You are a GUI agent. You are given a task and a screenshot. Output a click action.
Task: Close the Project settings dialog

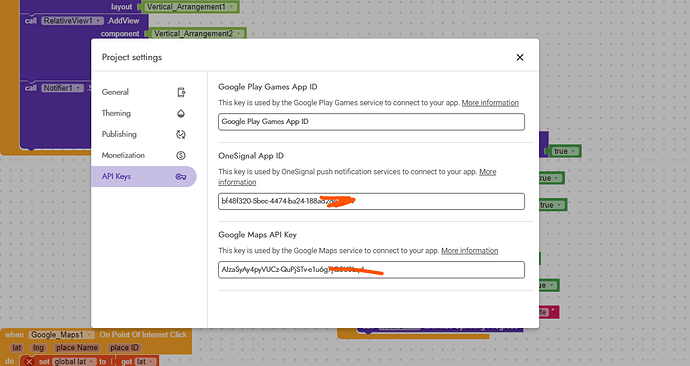coord(520,57)
